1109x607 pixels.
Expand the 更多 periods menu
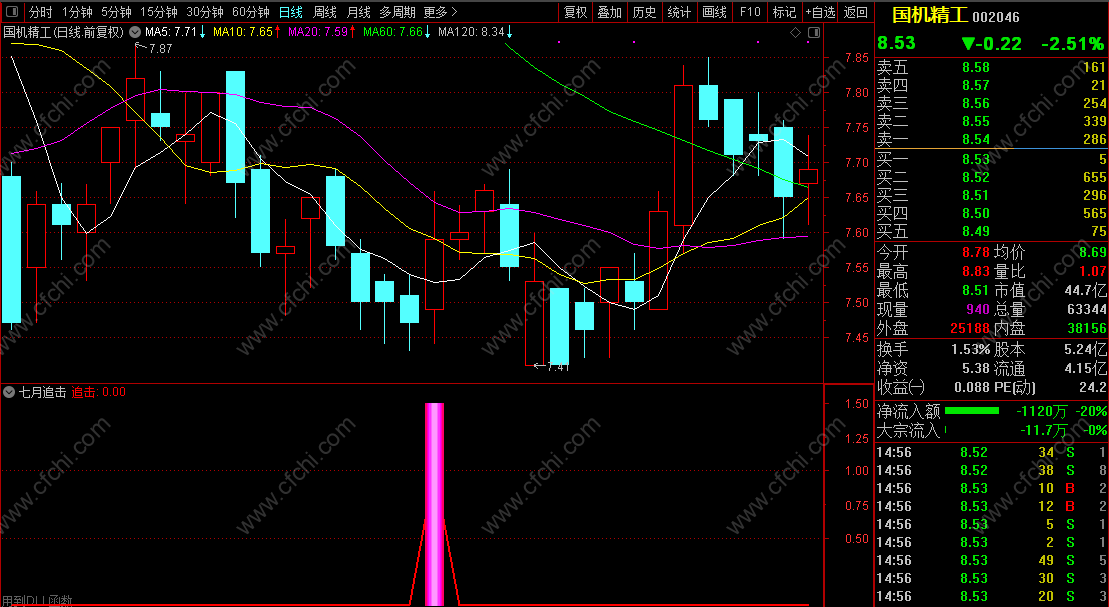point(441,12)
